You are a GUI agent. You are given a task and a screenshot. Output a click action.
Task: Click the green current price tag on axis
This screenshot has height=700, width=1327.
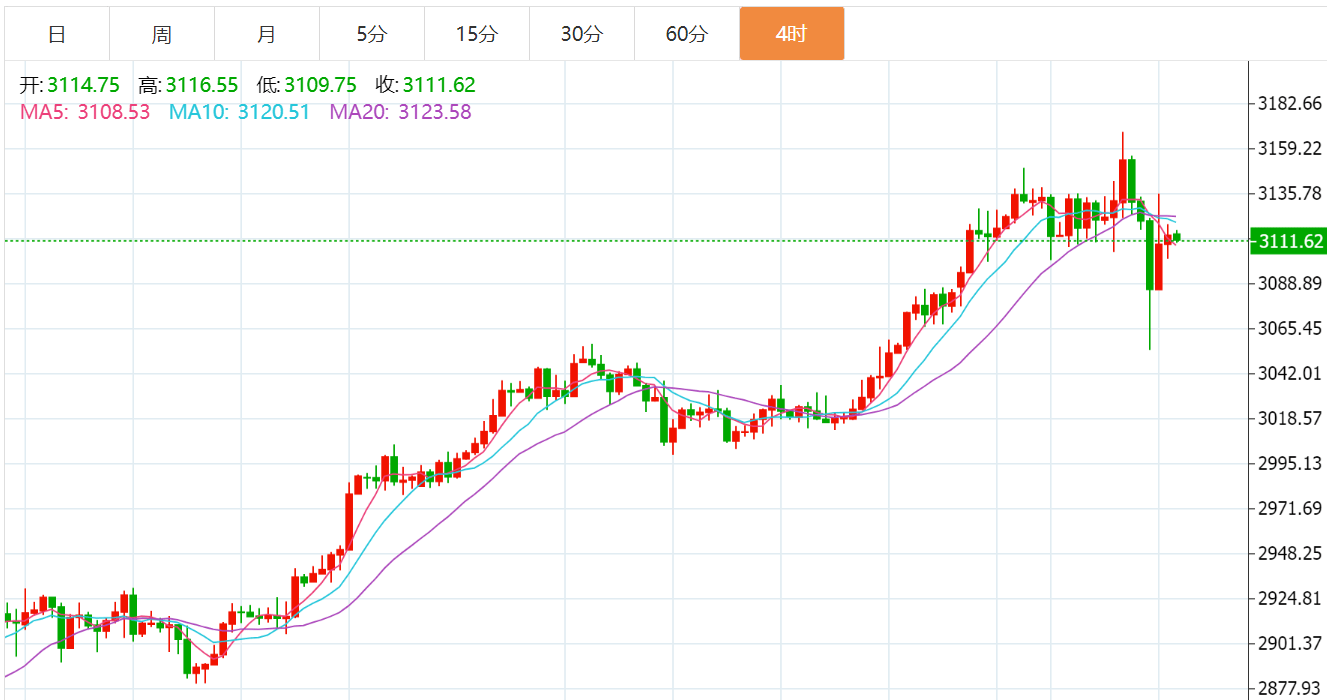1288,241
